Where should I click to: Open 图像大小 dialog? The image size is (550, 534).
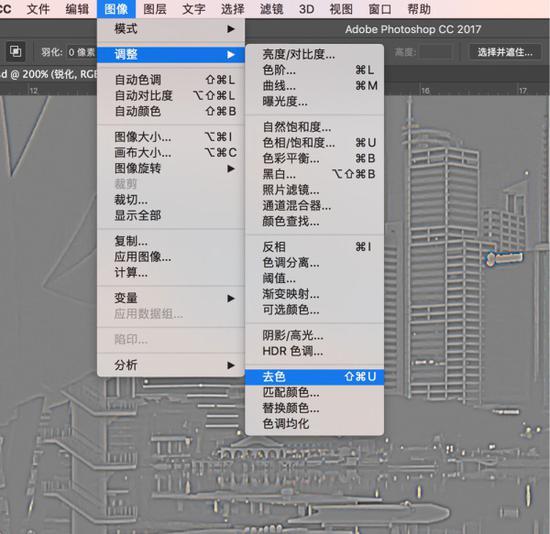pos(171,137)
